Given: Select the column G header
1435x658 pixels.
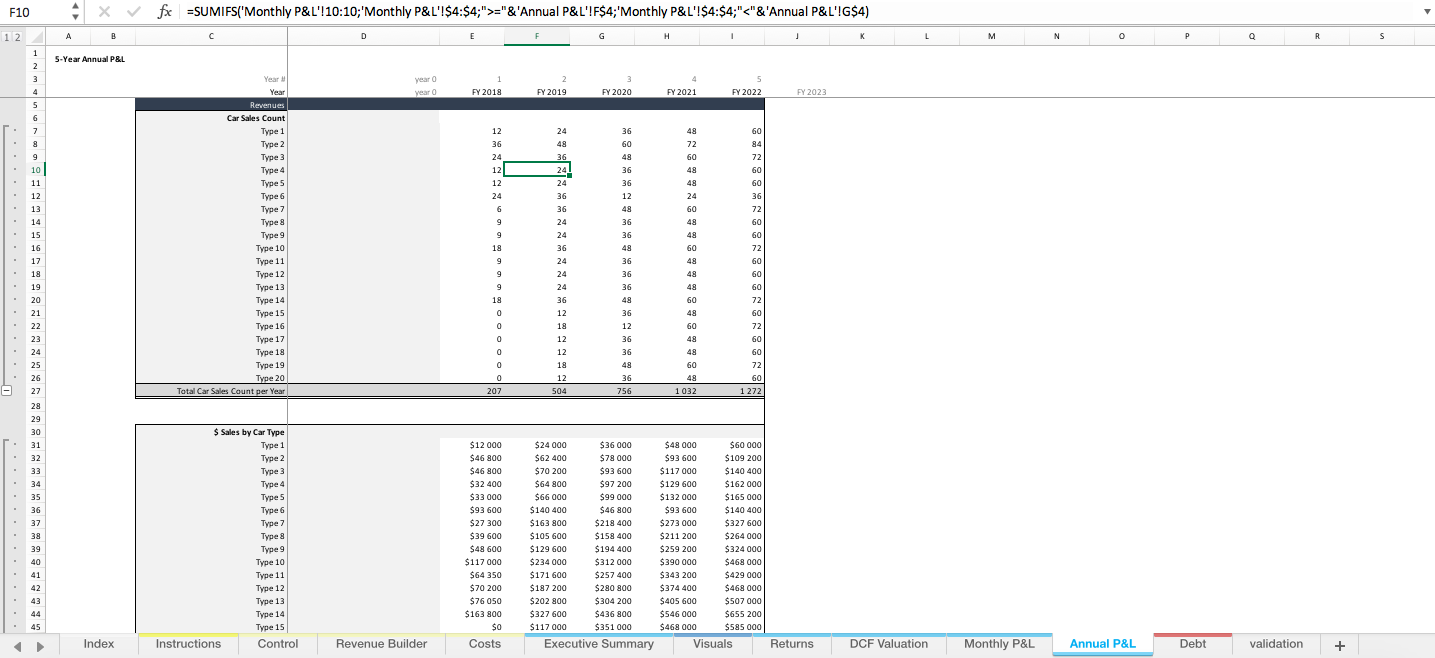Looking at the screenshot, I should point(601,37).
